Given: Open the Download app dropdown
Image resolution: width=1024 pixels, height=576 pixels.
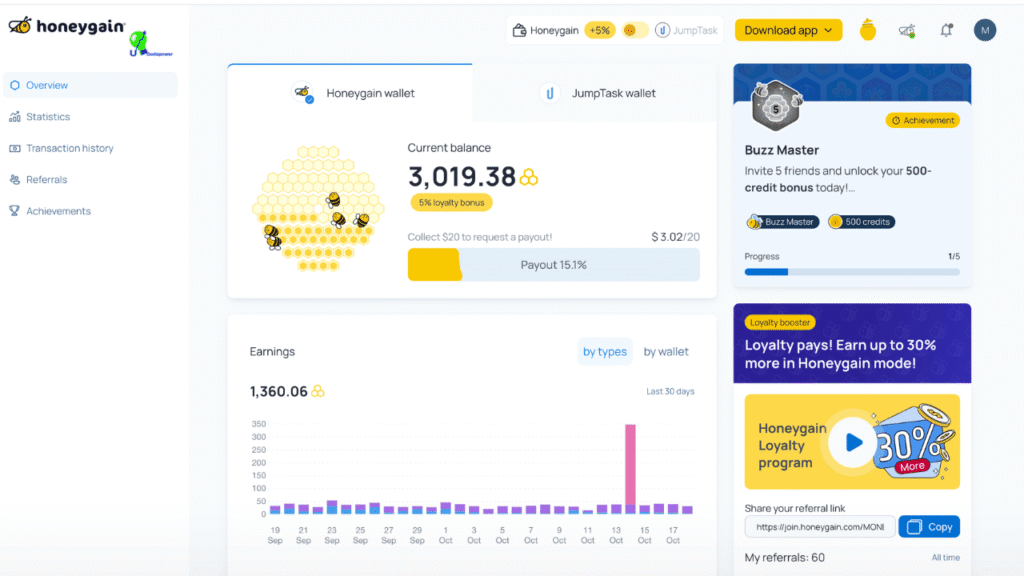Looking at the screenshot, I should point(788,30).
